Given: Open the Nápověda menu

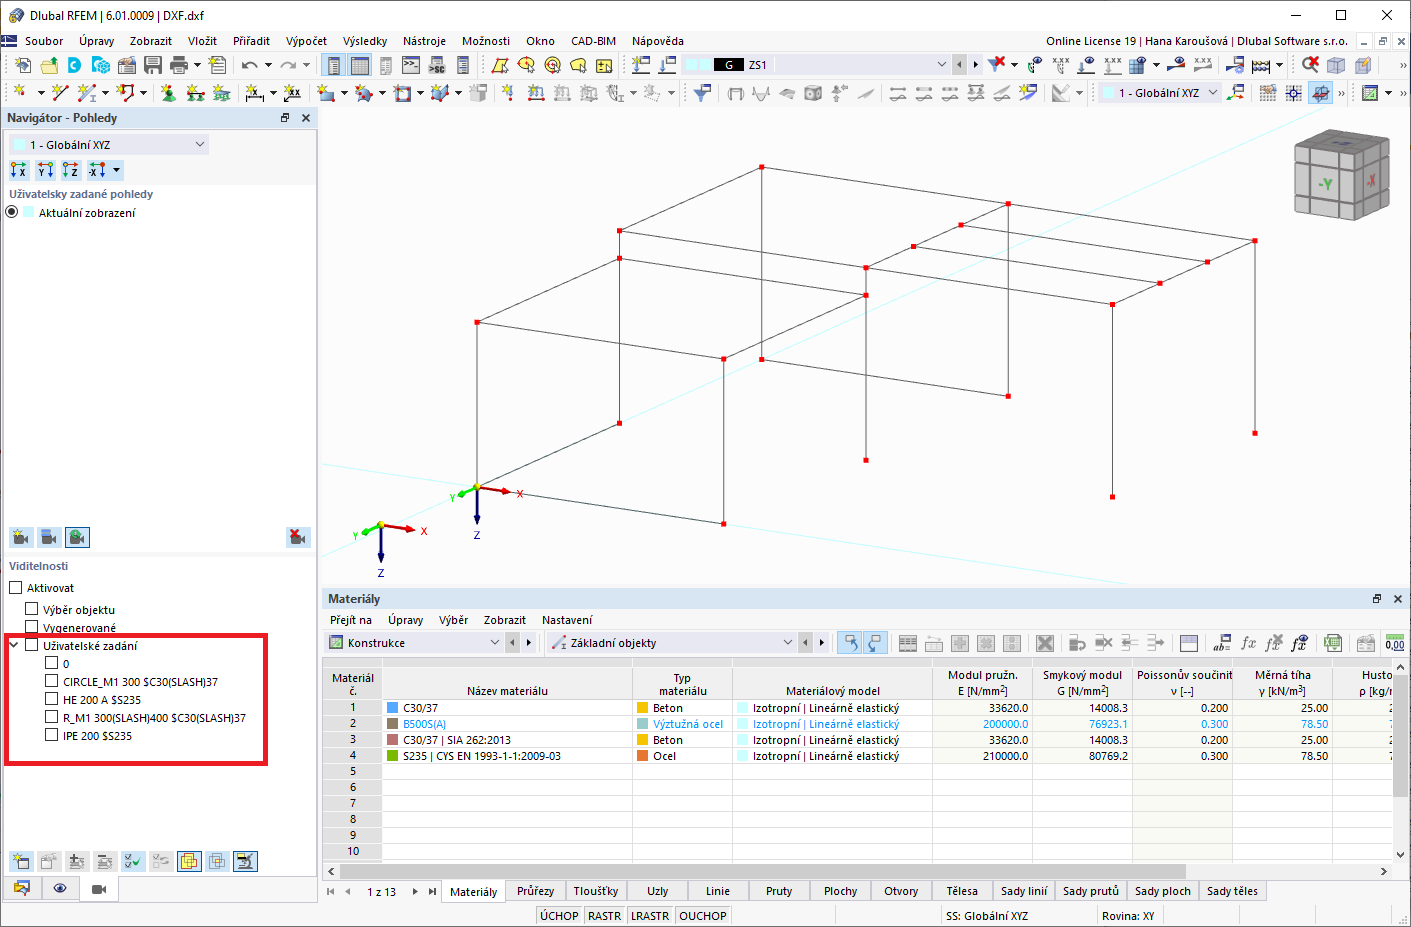Looking at the screenshot, I should pos(658,41).
